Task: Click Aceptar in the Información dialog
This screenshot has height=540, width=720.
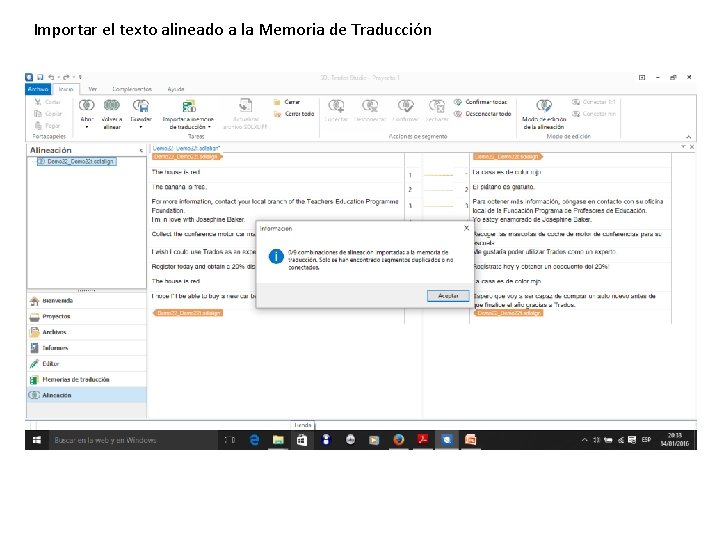Action: [448, 296]
